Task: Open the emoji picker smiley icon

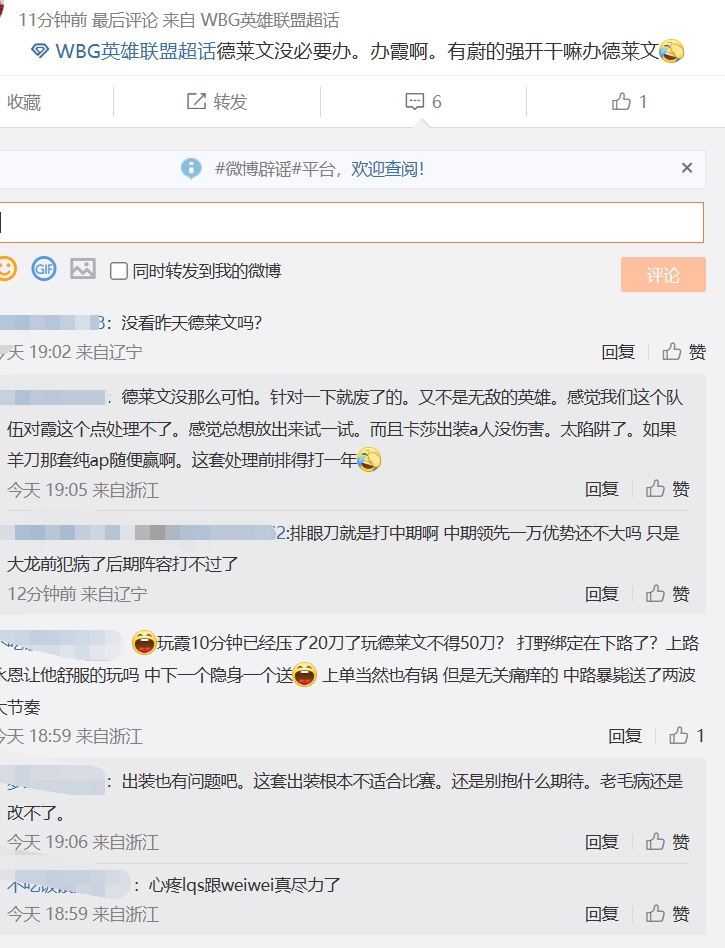Action: click(x=6, y=268)
